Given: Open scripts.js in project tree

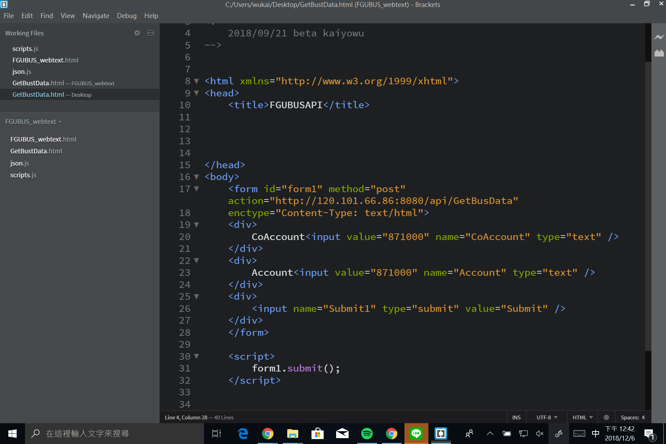Looking at the screenshot, I should pos(23,175).
